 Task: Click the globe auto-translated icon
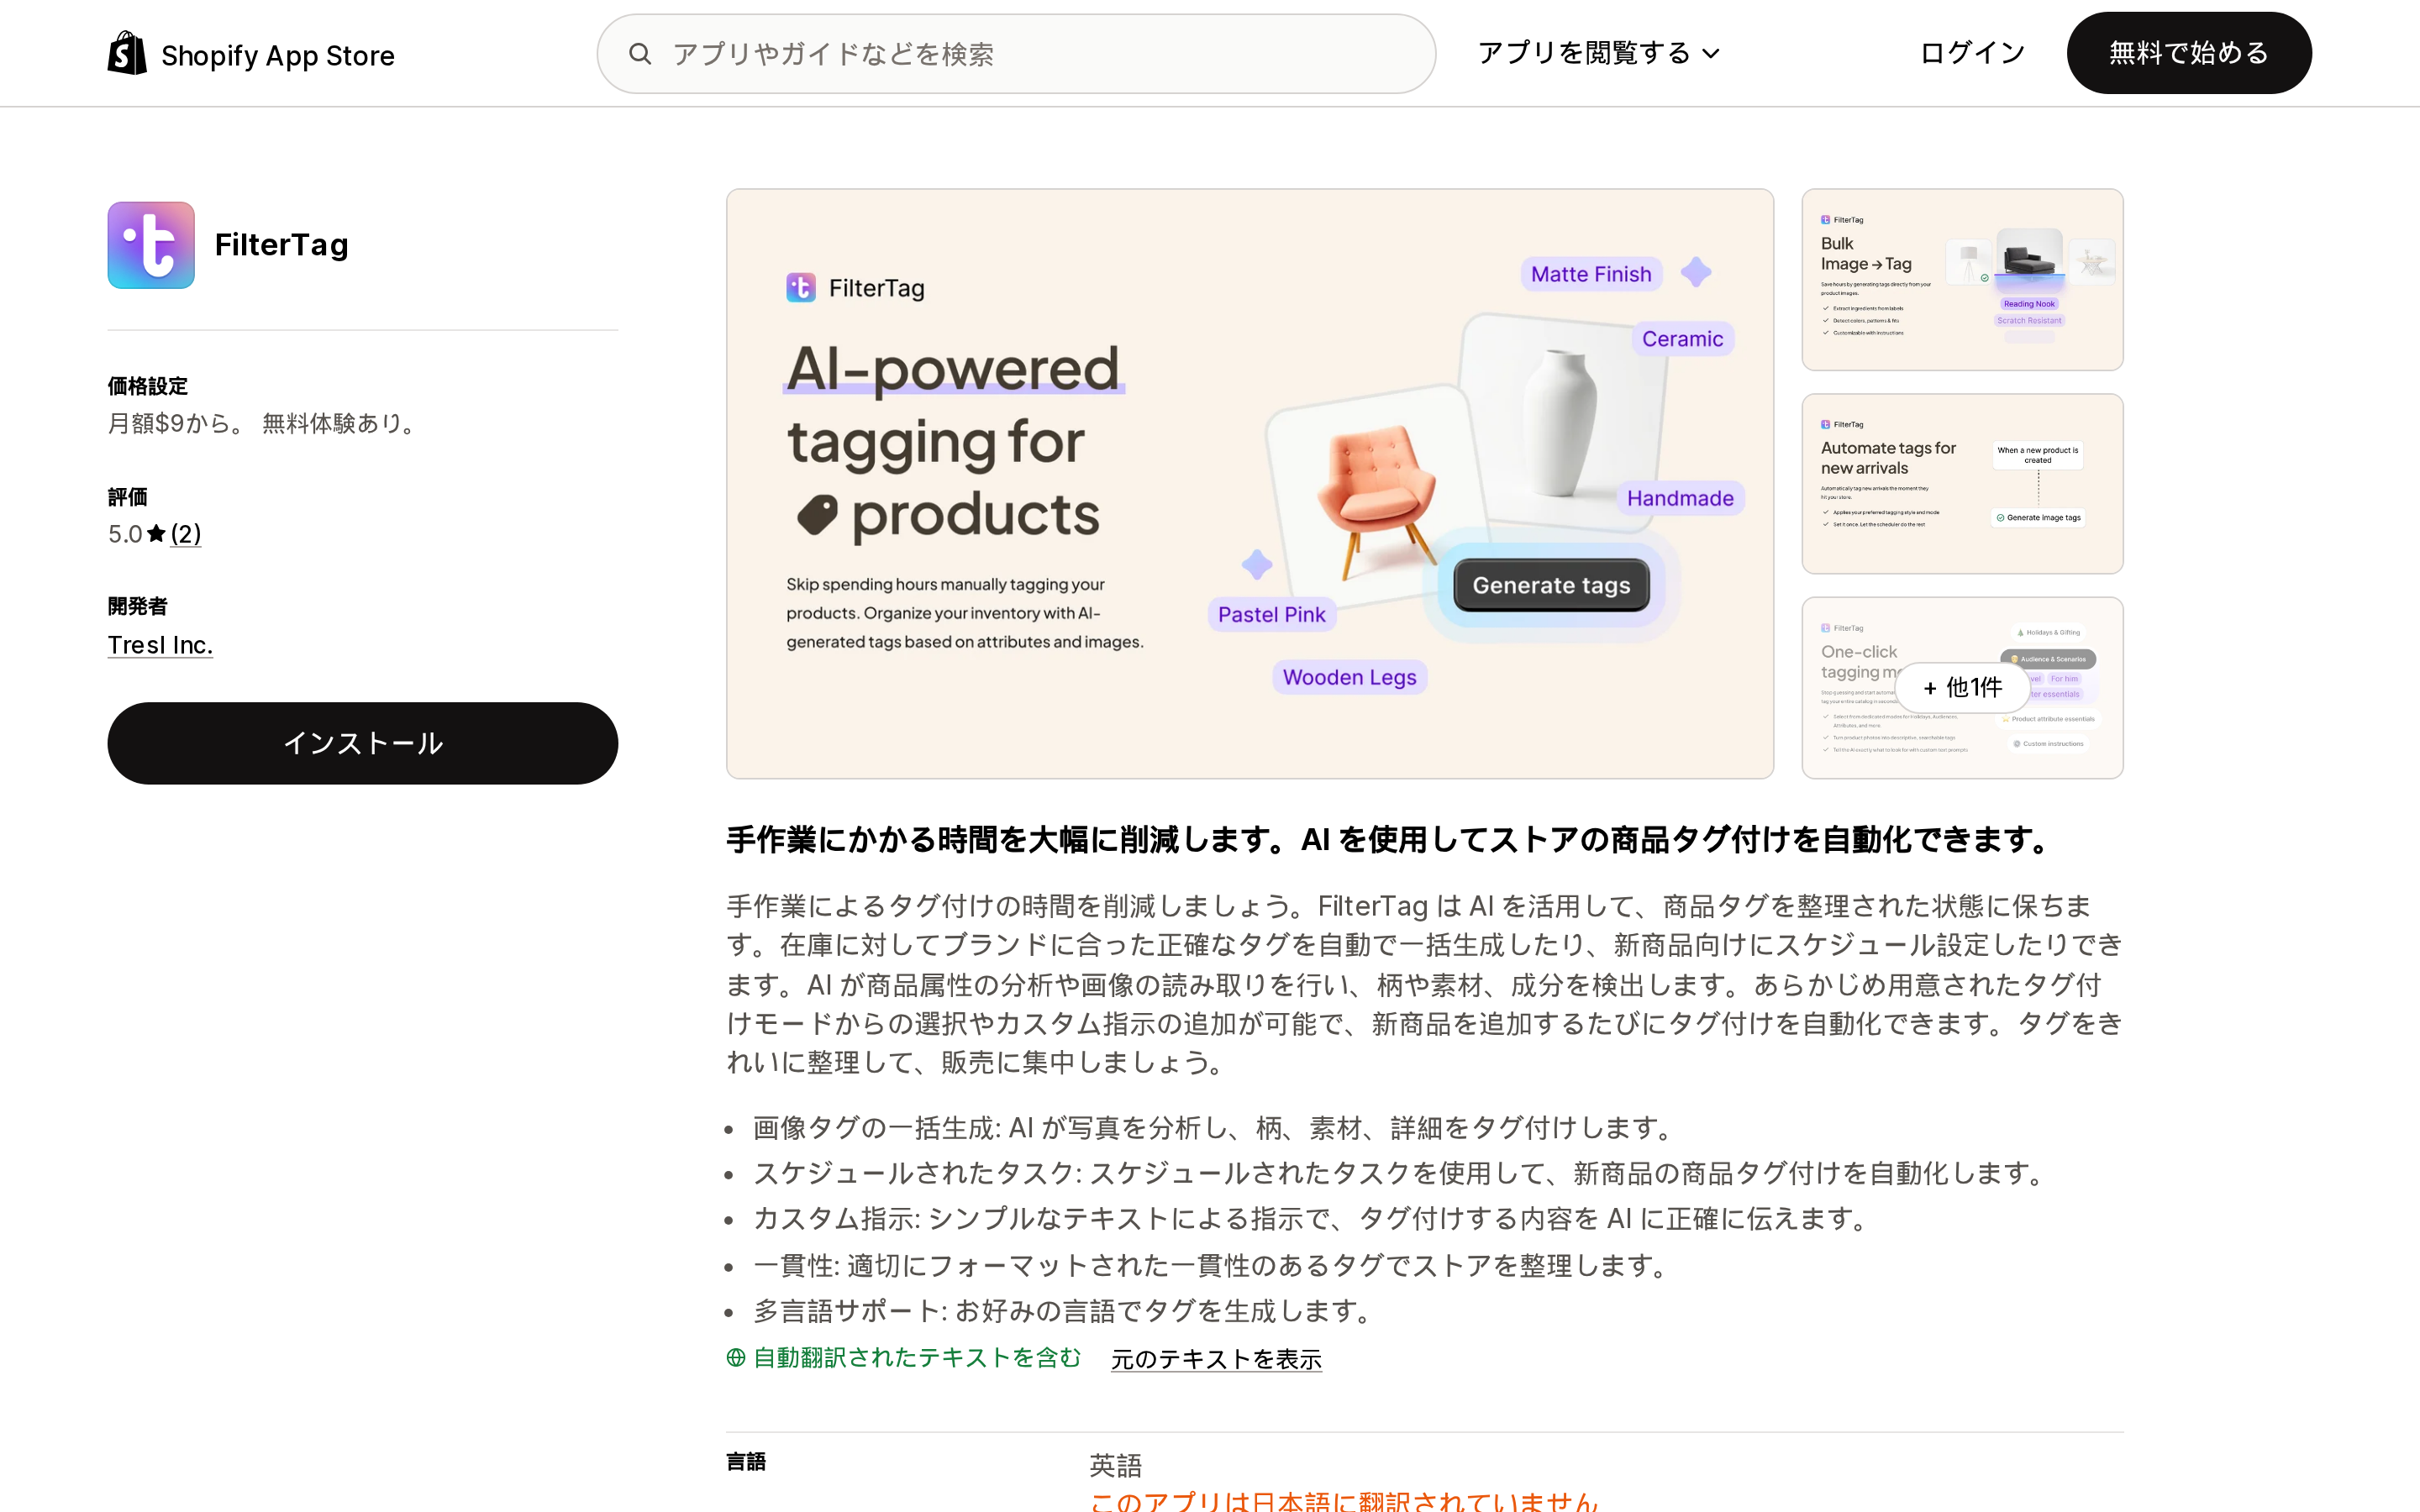pyautogui.click(x=736, y=1358)
